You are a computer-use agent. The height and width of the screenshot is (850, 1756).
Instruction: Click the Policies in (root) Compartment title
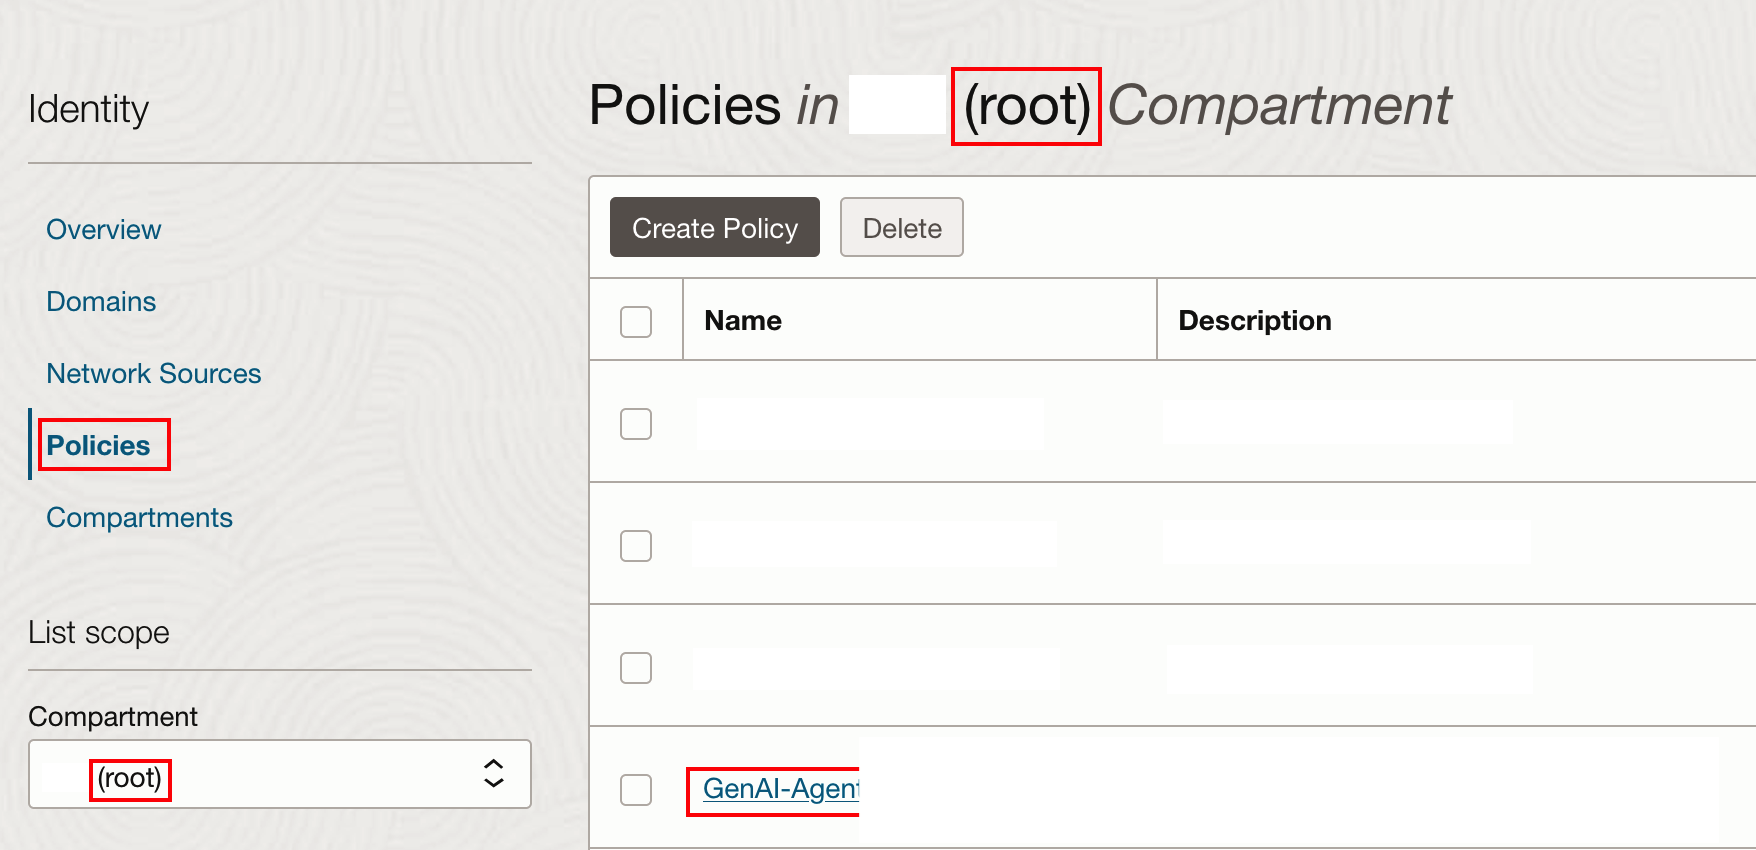point(1020,105)
